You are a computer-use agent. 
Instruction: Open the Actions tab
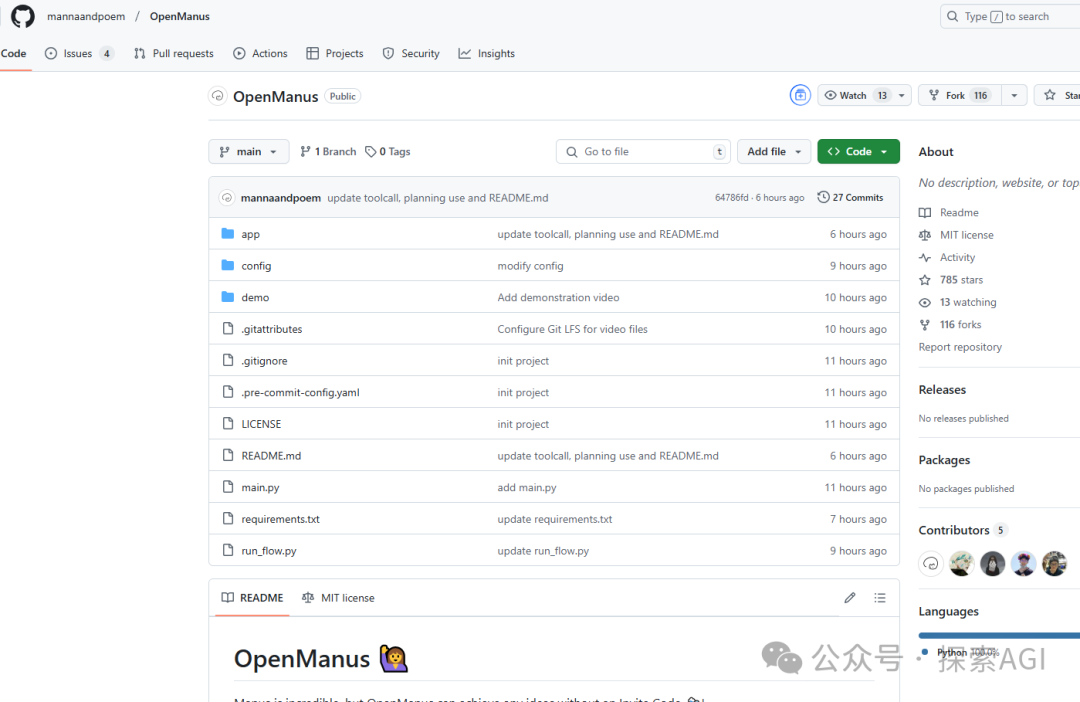tap(260, 53)
